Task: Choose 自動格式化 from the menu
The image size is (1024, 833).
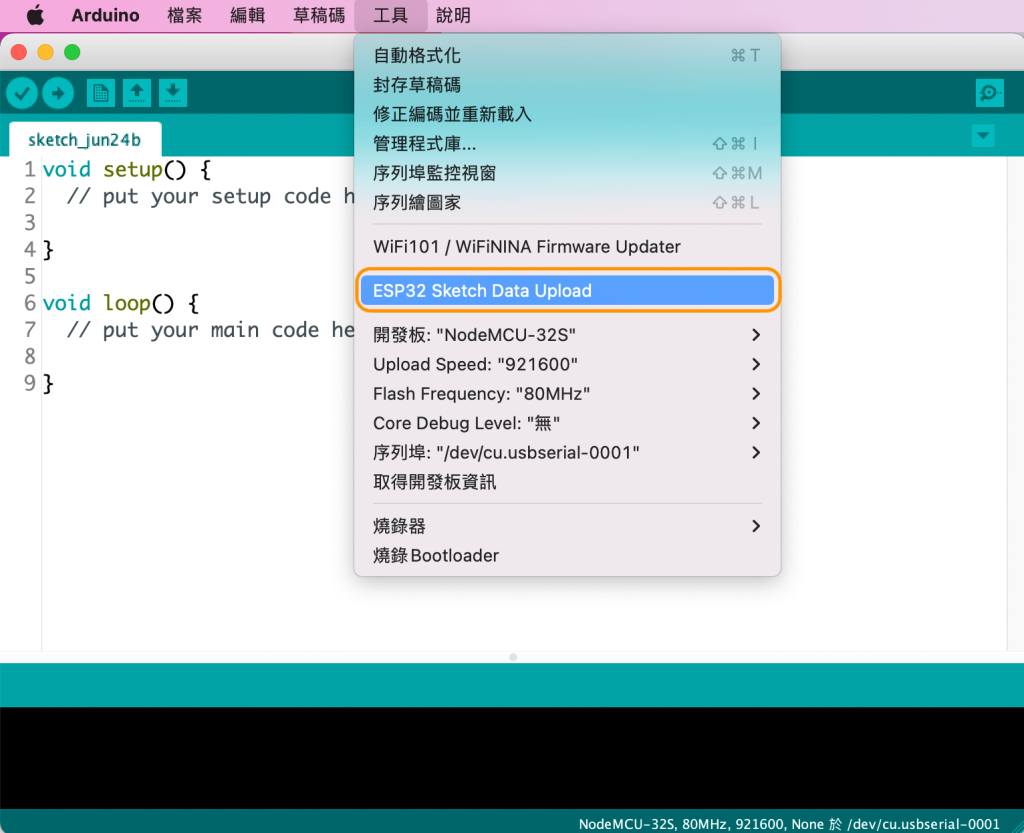Action: [x=567, y=55]
